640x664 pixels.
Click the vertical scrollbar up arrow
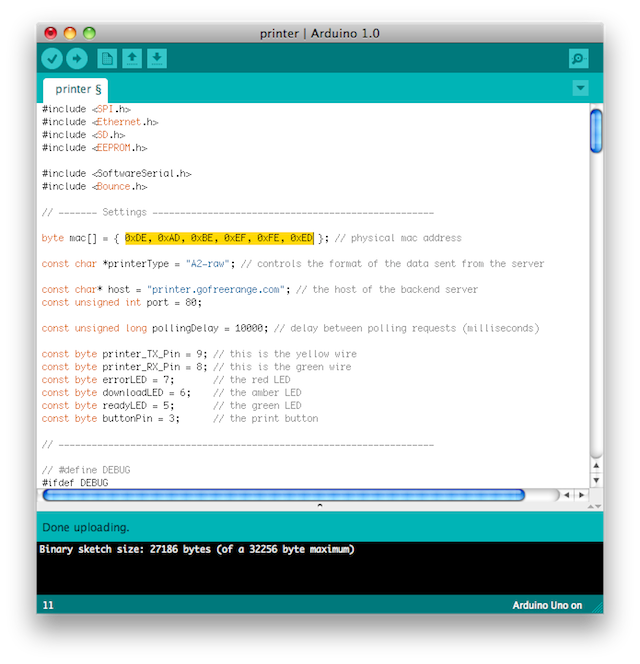(x=596, y=465)
